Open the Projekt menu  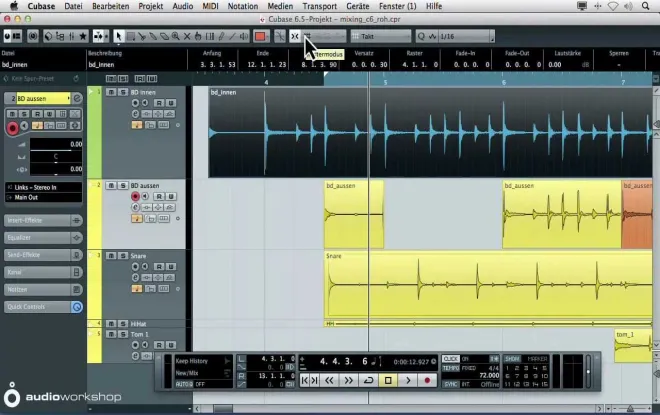(151, 6)
